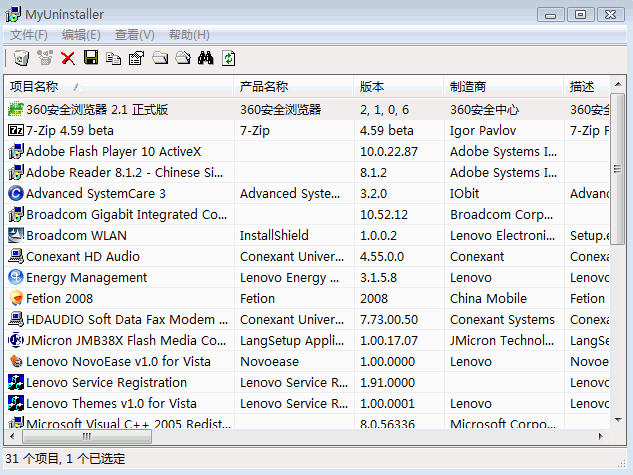This screenshot has height=475, width=633.
Task: Select the Lenovo Service Registration entry
Action: (x=107, y=382)
